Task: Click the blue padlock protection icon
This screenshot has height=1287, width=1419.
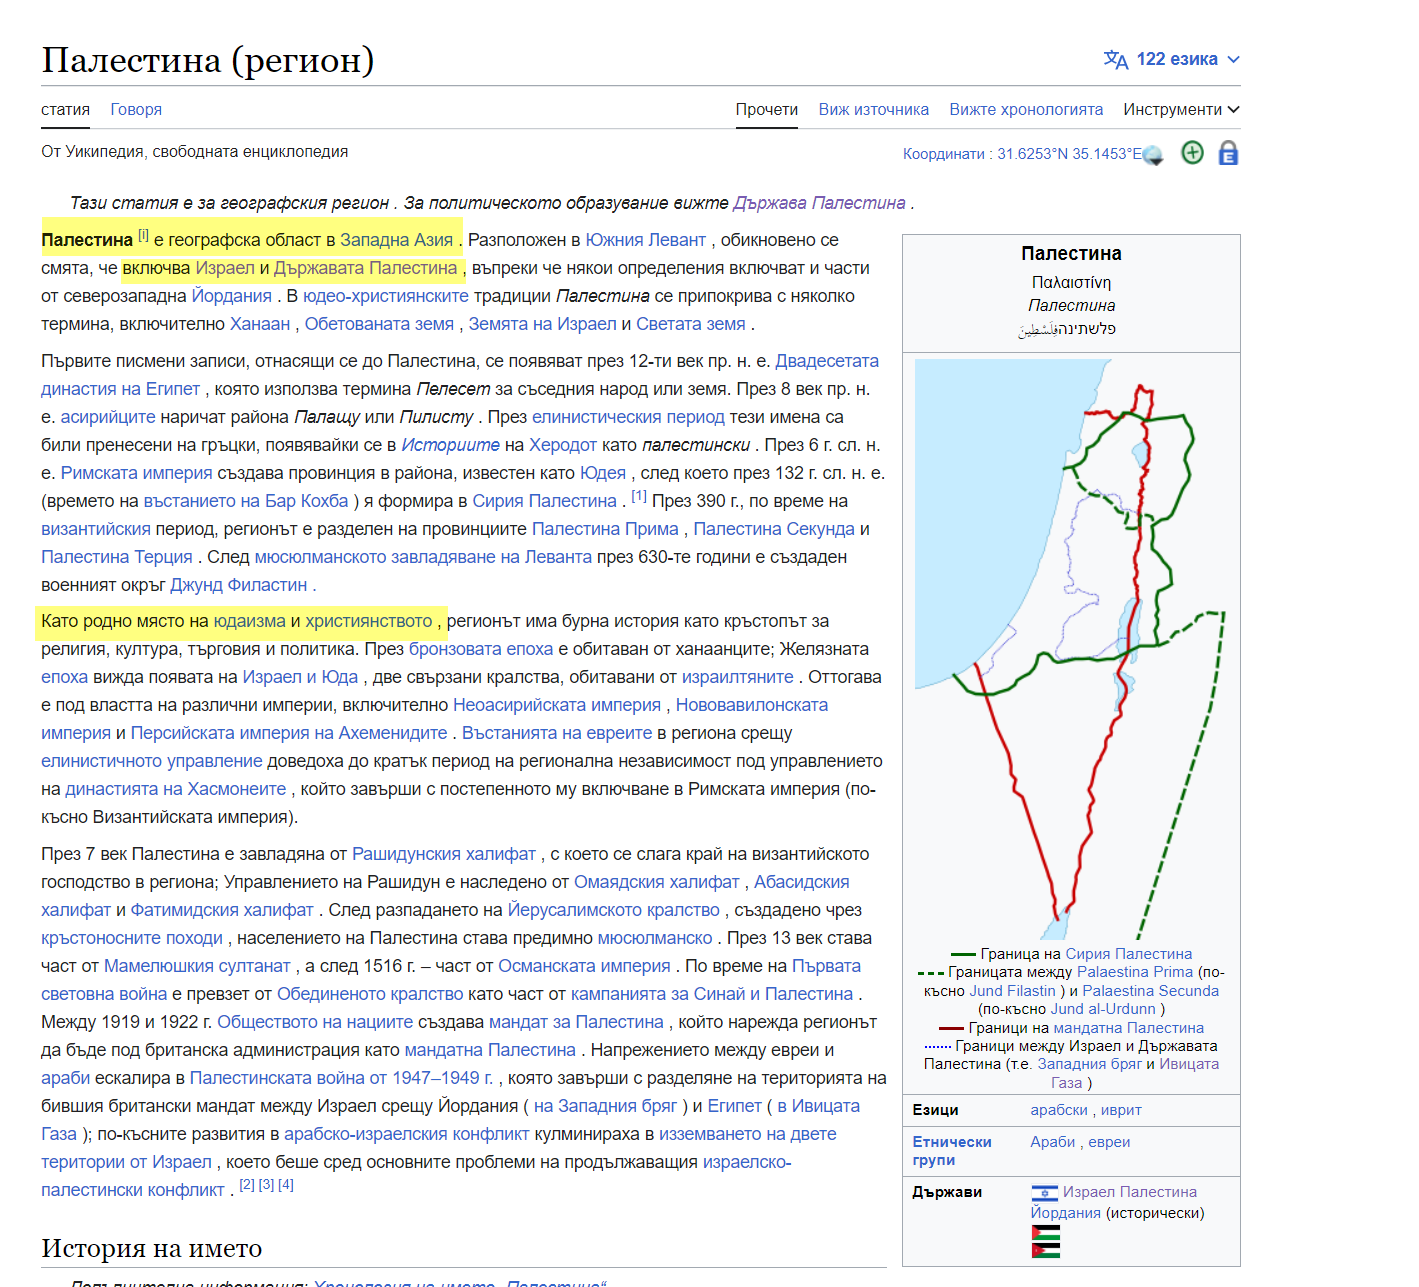Action: [1228, 153]
